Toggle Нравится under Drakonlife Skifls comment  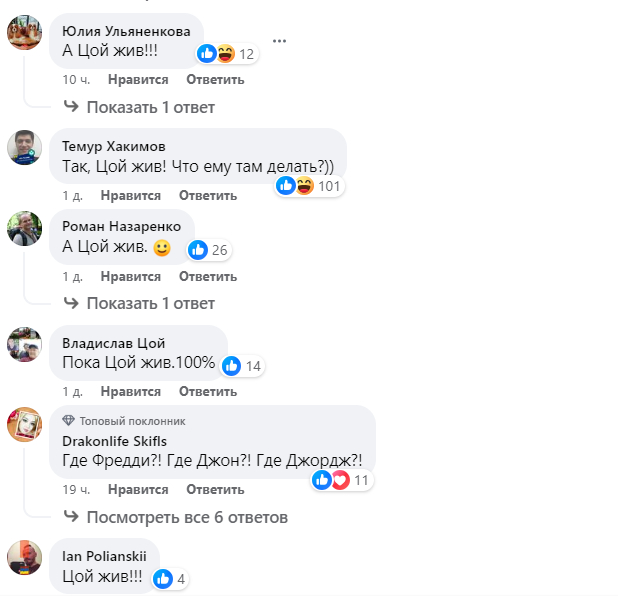138,489
